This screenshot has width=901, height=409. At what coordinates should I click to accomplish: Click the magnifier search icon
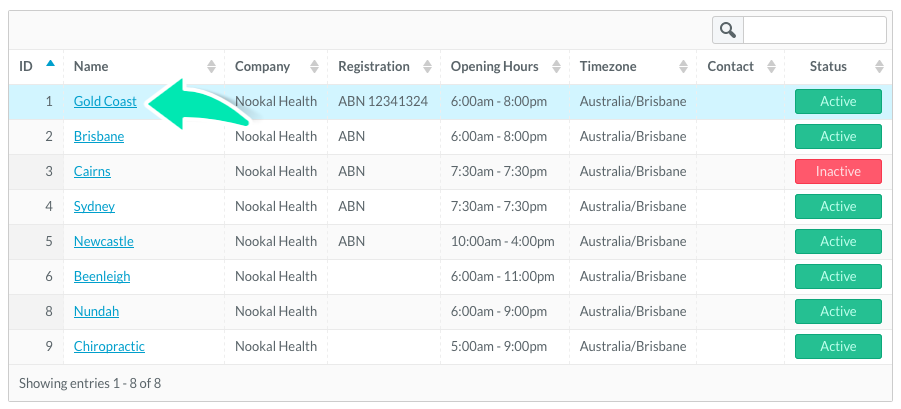pyautogui.click(x=728, y=30)
